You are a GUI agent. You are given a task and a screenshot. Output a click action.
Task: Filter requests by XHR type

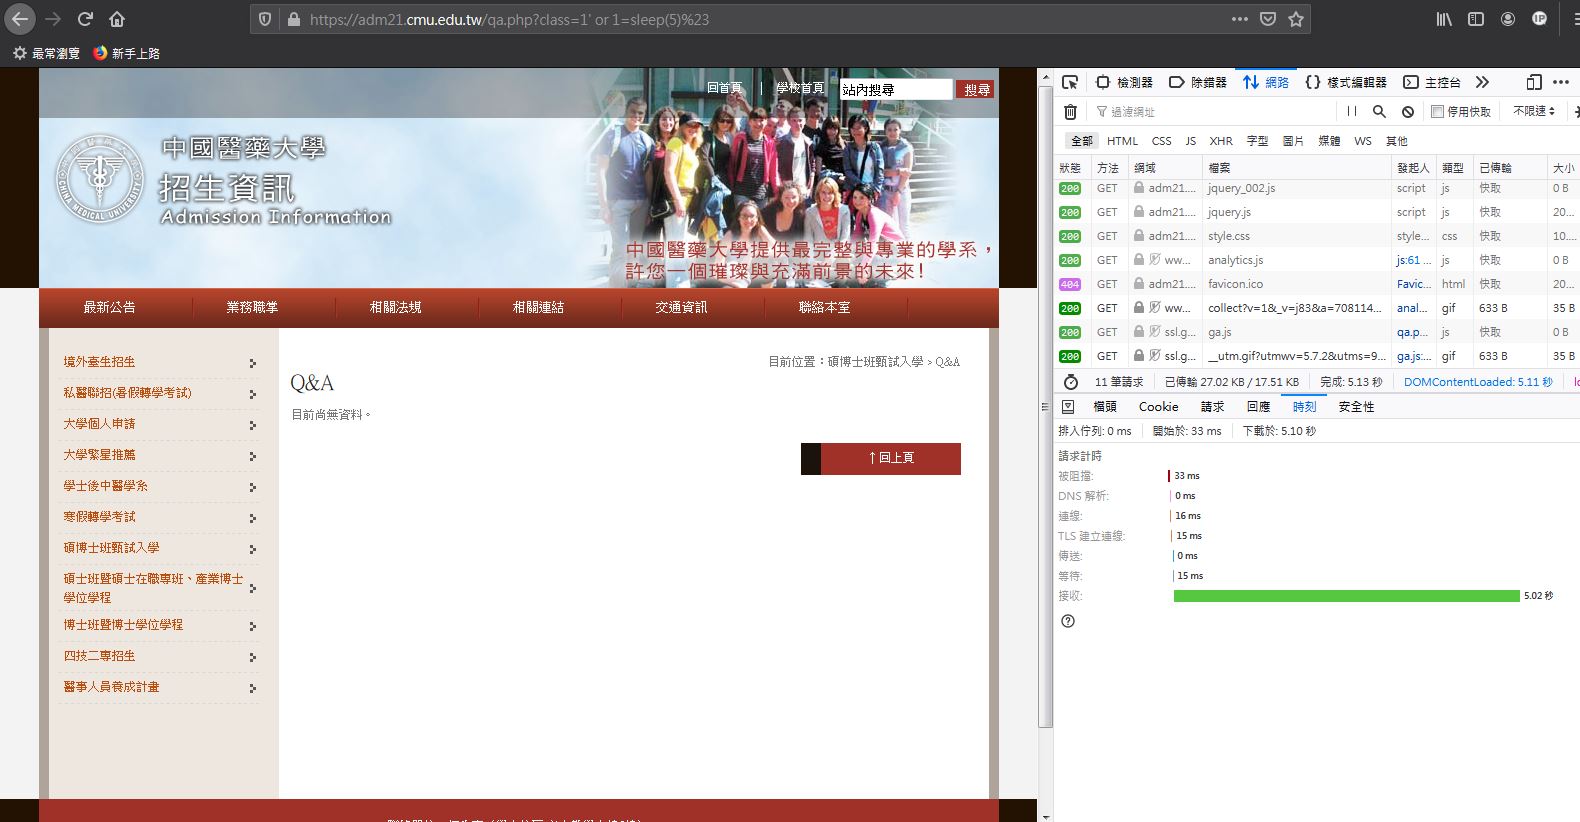coord(1221,141)
